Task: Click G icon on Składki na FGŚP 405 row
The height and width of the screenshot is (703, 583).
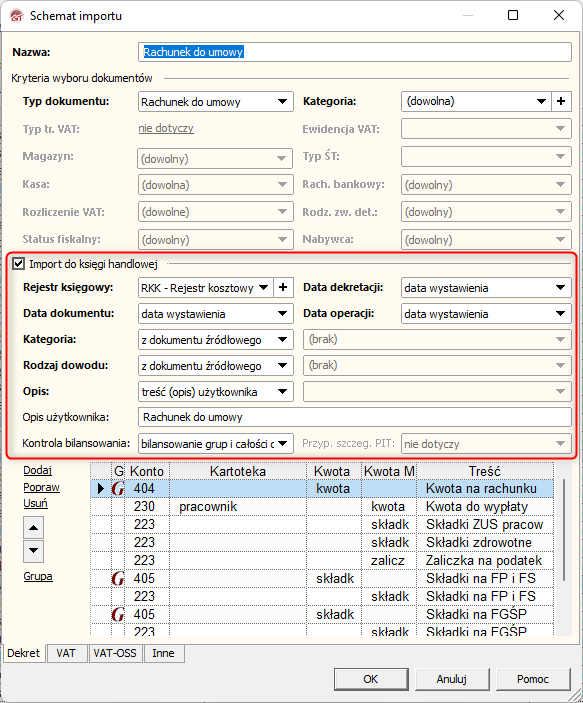Action: click(x=118, y=614)
